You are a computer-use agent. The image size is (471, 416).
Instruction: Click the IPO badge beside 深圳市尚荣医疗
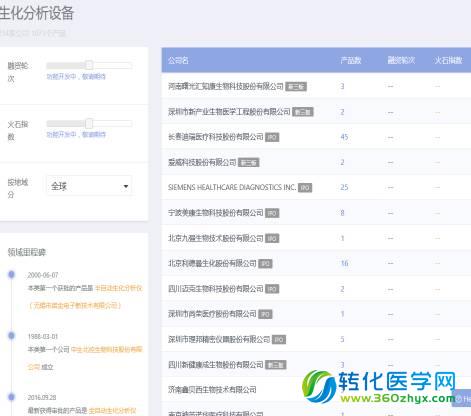[x=265, y=314]
